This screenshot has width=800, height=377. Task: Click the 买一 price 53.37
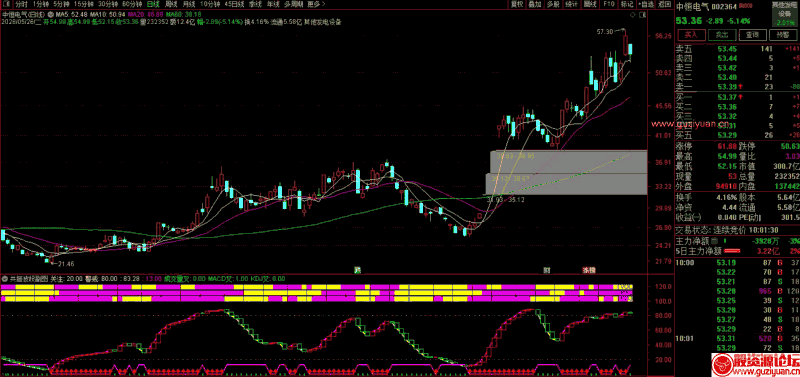(x=727, y=97)
